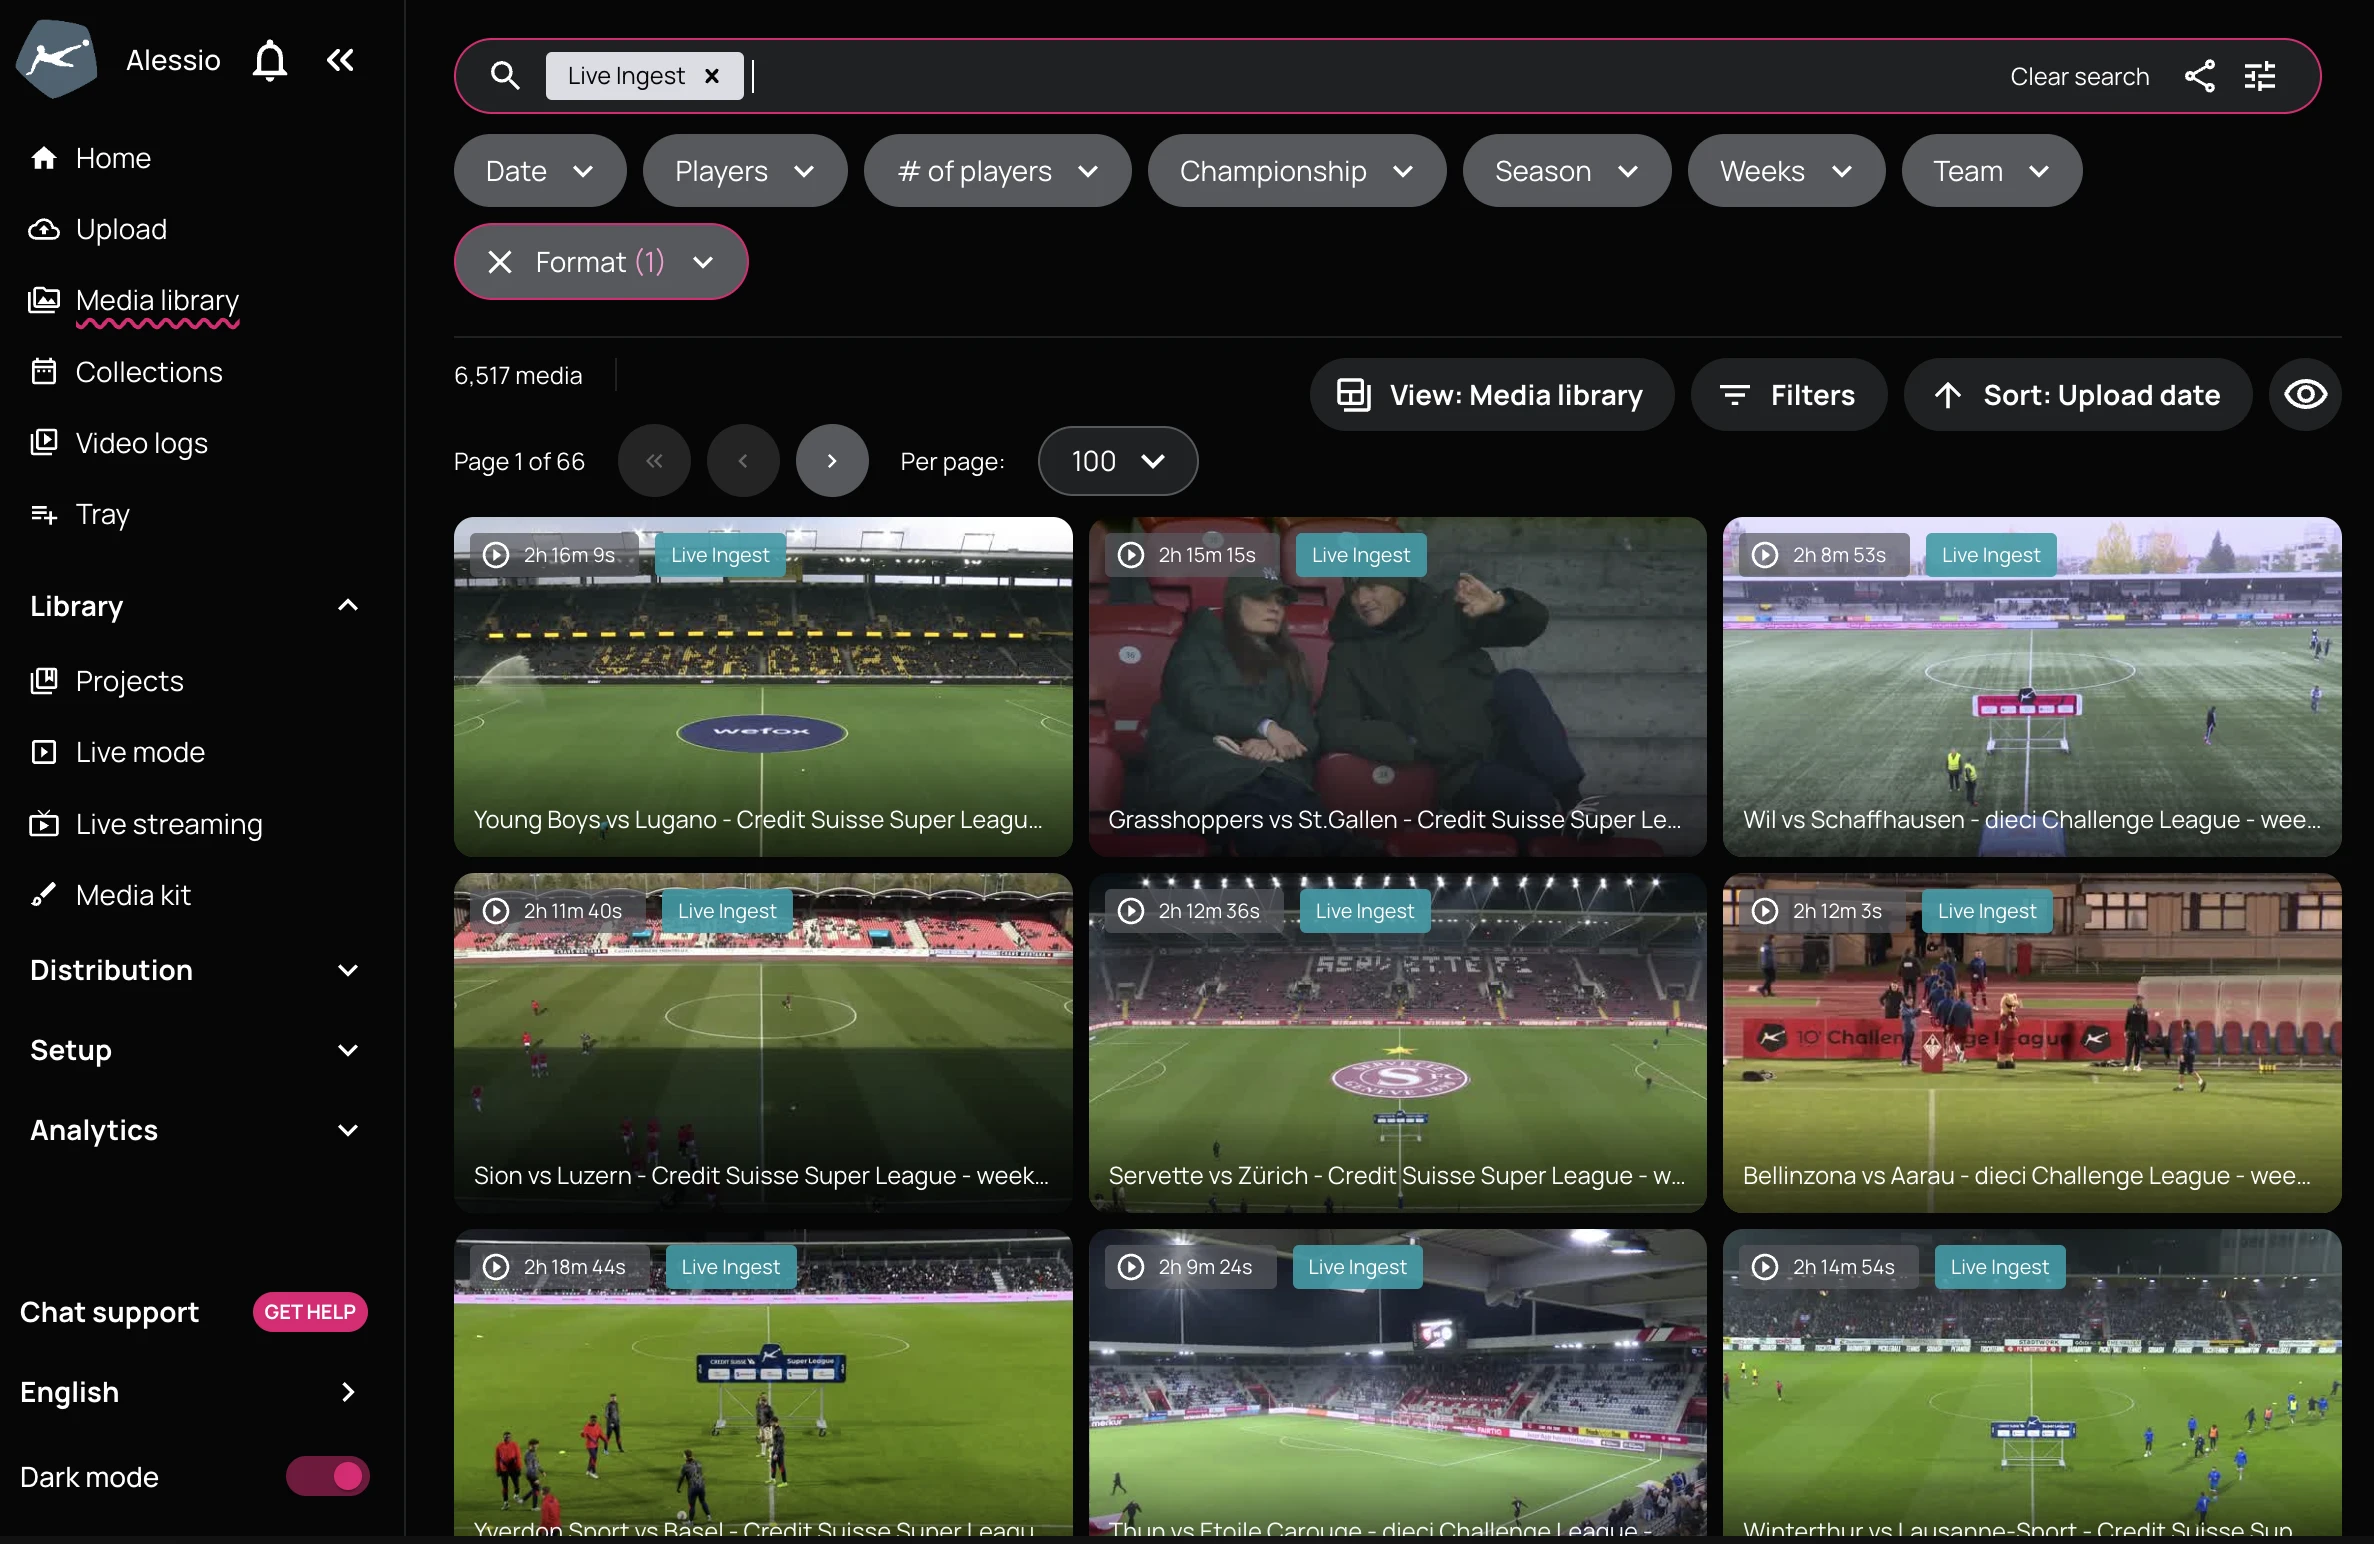Screen dimensions: 2374x1544
Task: Expand the Championship filter dropdown
Action: click(x=1296, y=171)
